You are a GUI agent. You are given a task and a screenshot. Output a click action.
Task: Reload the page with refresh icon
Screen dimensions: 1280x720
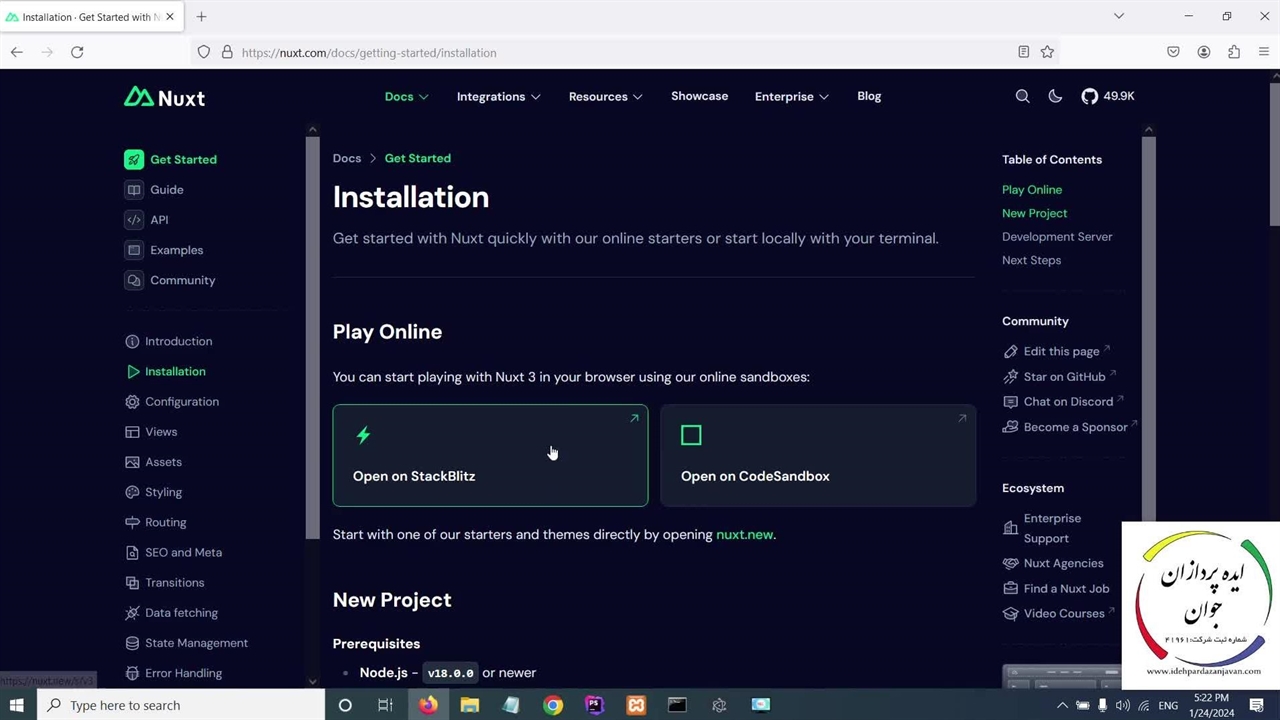click(x=77, y=52)
